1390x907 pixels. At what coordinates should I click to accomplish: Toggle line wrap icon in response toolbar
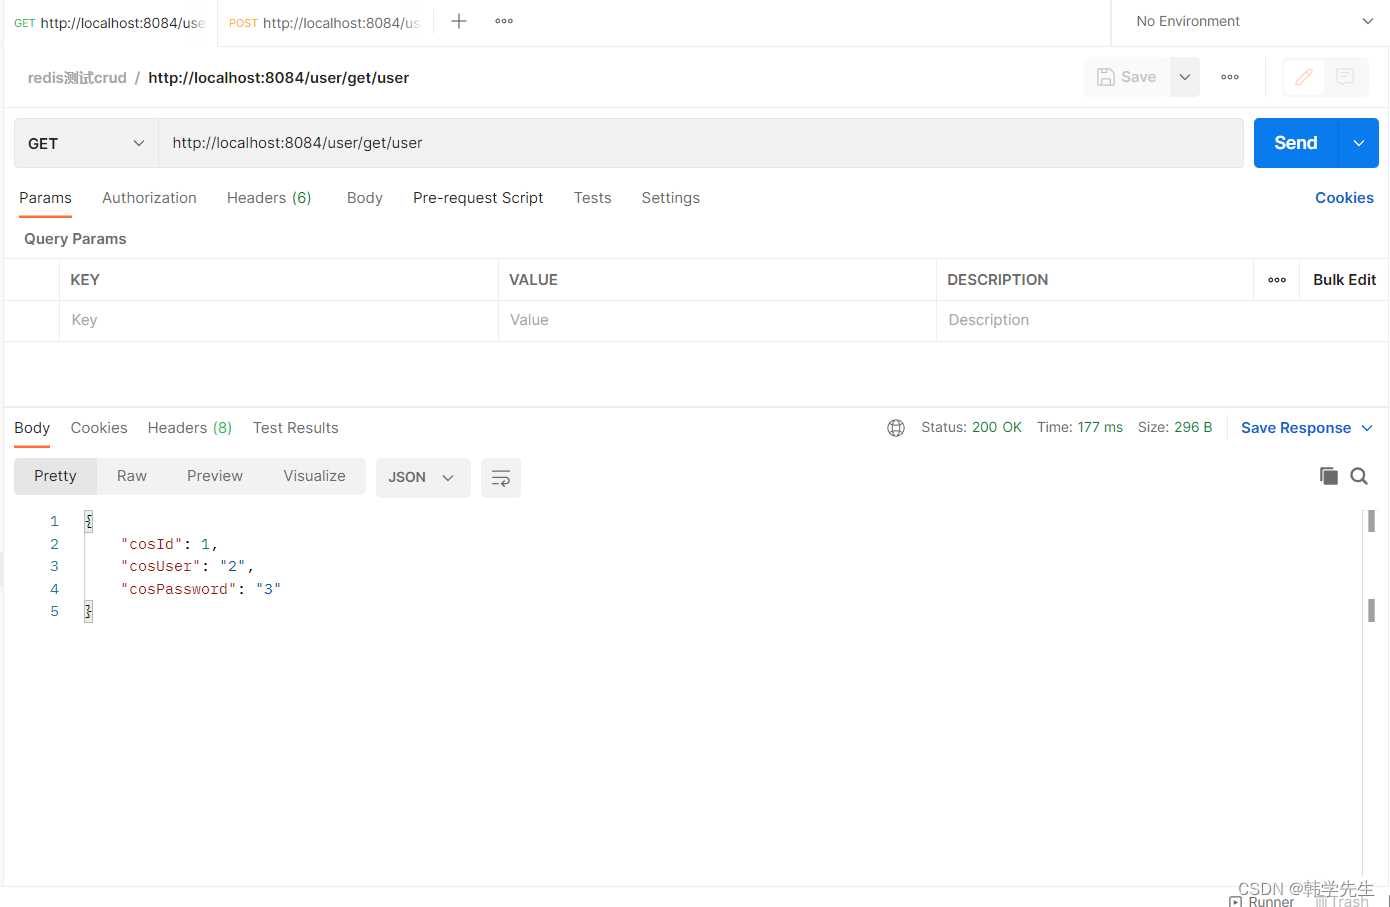click(x=501, y=478)
